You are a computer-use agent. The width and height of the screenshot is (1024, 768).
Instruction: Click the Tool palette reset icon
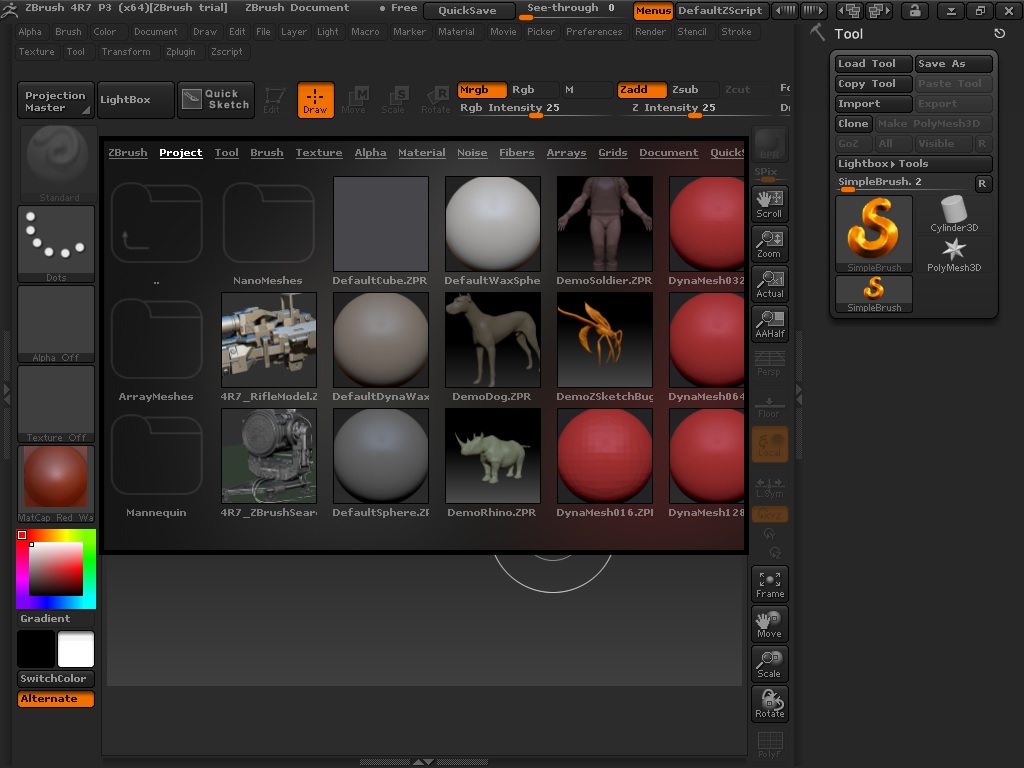click(x=999, y=33)
